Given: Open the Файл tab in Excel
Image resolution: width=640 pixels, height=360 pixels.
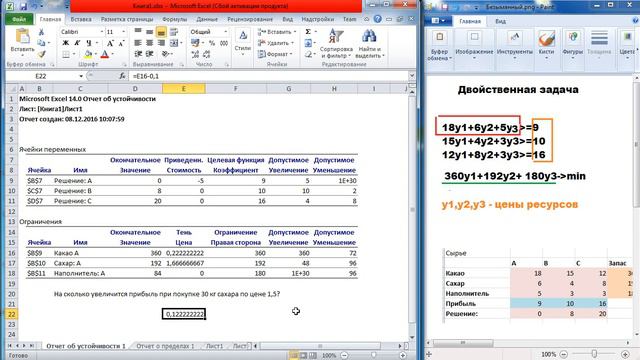Looking at the screenshot, I should click(x=19, y=19).
